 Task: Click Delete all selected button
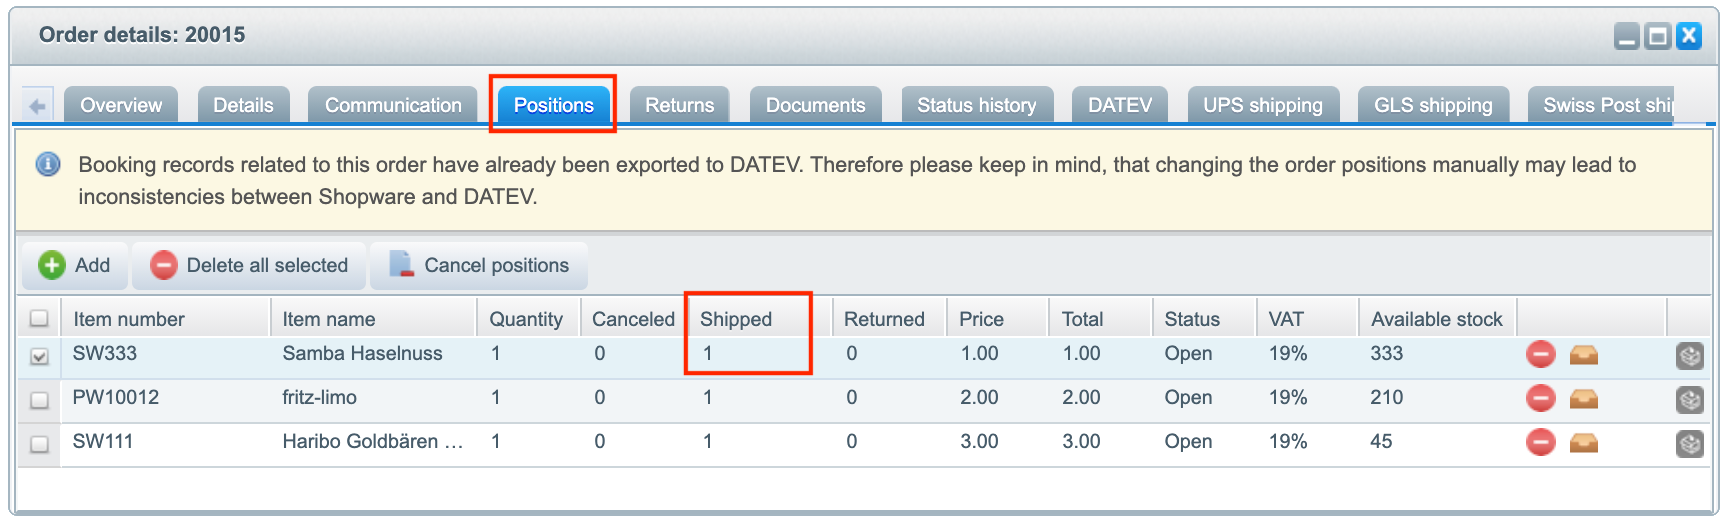pos(249,265)
